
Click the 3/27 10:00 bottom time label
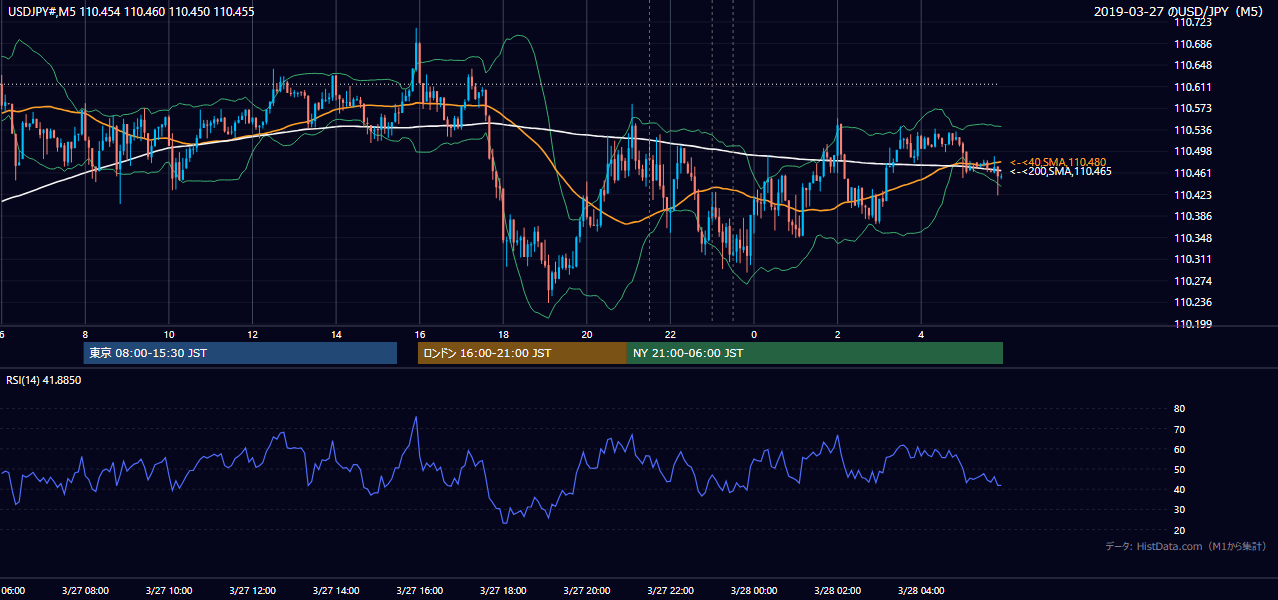169,590
